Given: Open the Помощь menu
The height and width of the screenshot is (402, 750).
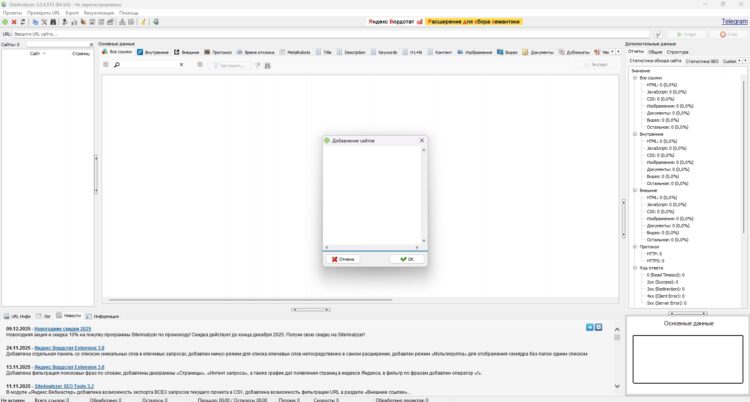Looking at the screenshot, I should pyautogui.click(x=129, y=13).
